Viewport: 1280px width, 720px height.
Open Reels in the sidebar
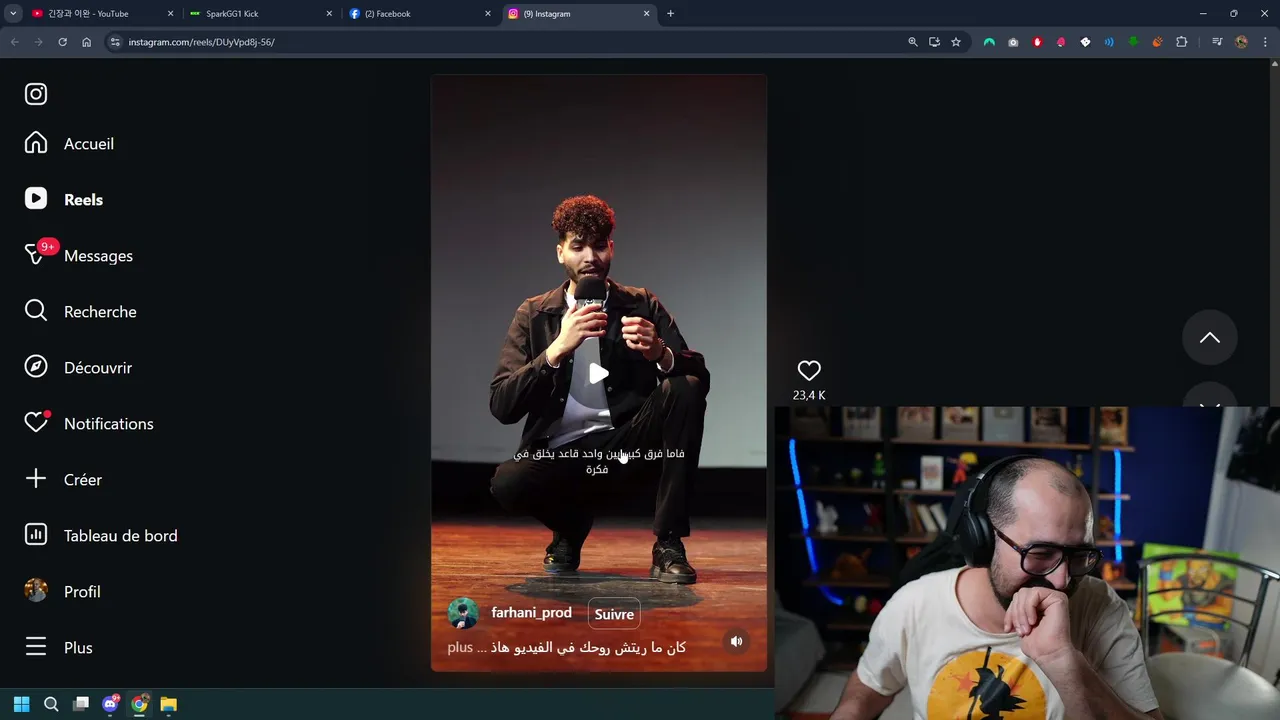[x=64, y=200]
